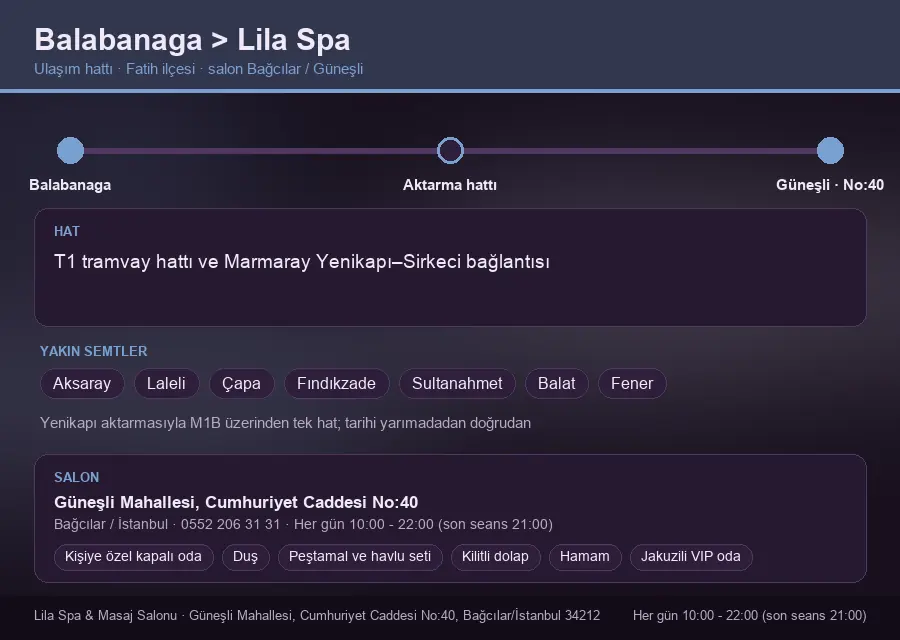
Task: Pick the Sultanahmet chip
Action: point(457,383)
